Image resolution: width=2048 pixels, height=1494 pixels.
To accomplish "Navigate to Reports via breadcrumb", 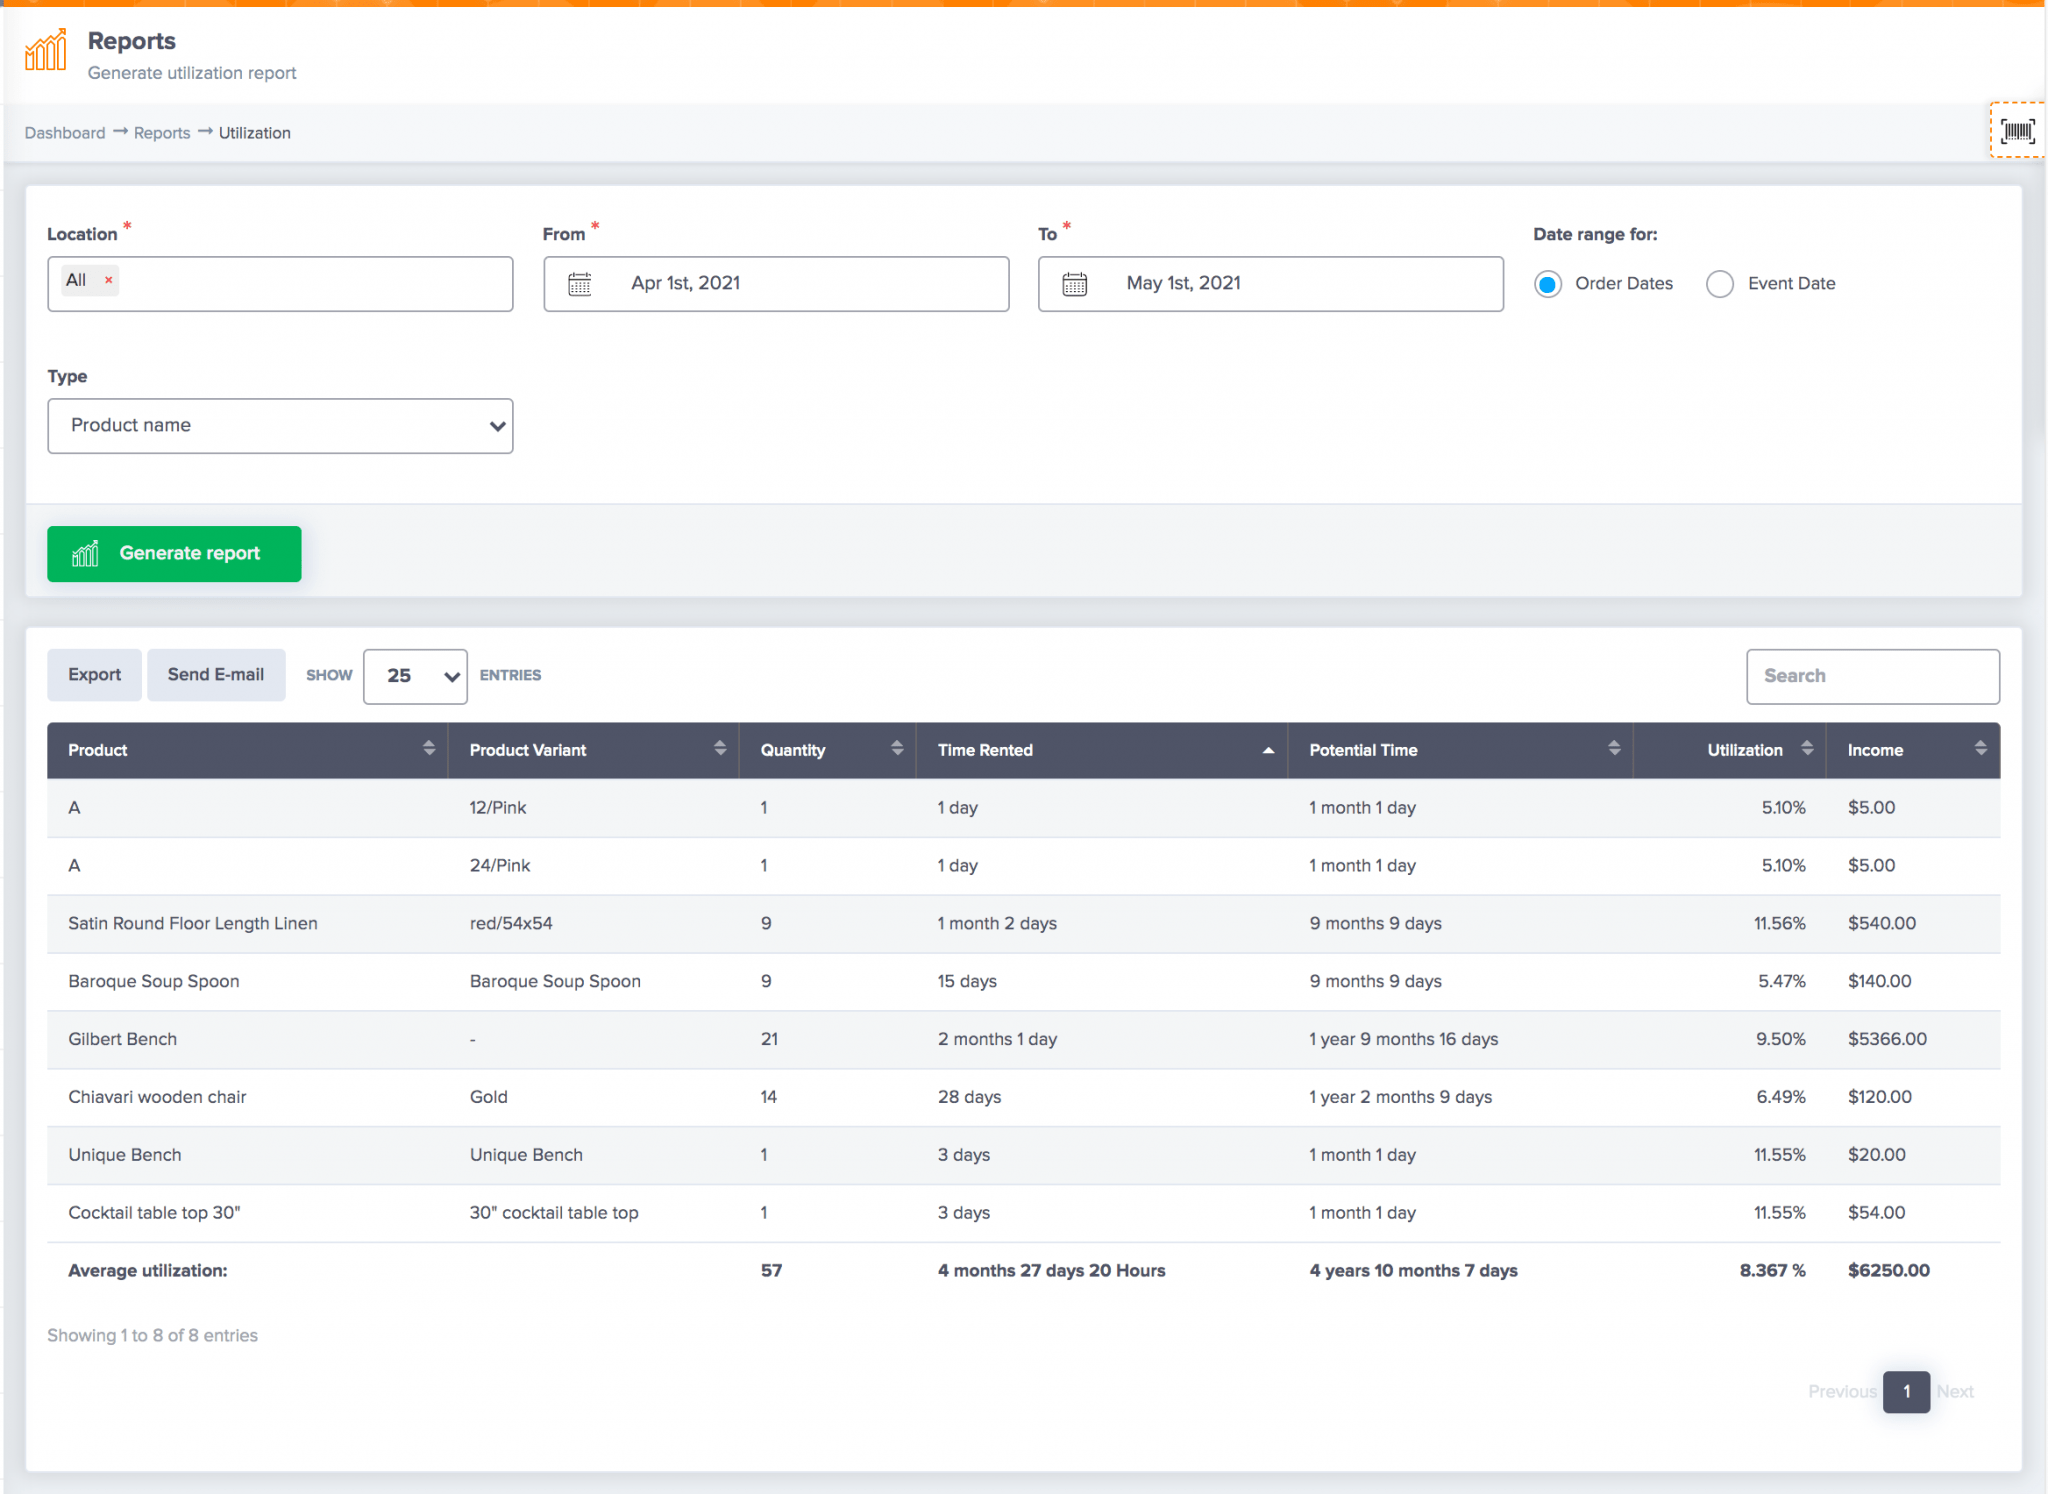I will pos(161,132).
